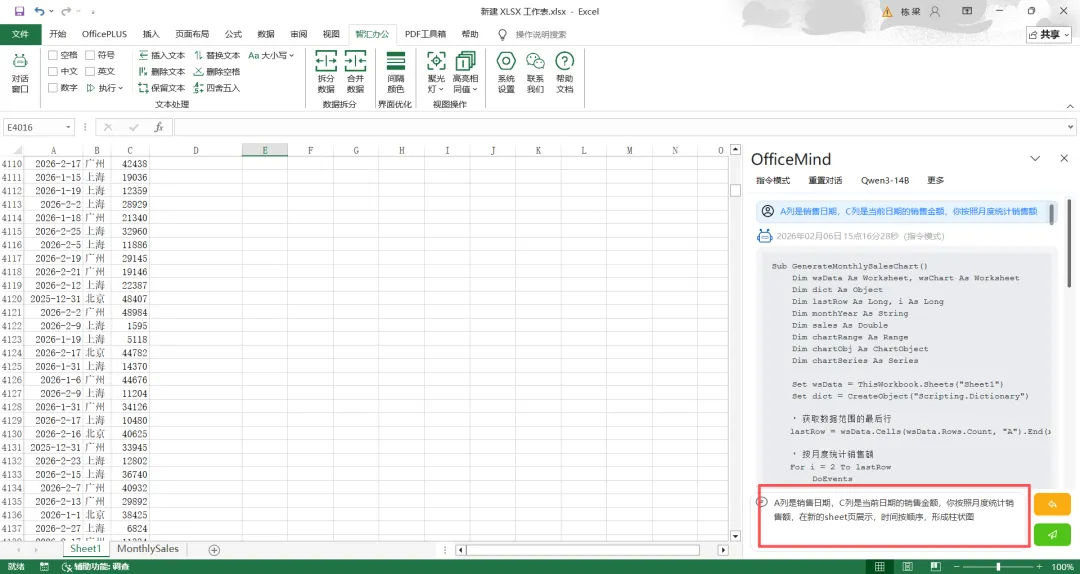
Task: Click the 删除文本 delete text tool
Action: click(161, 72)
